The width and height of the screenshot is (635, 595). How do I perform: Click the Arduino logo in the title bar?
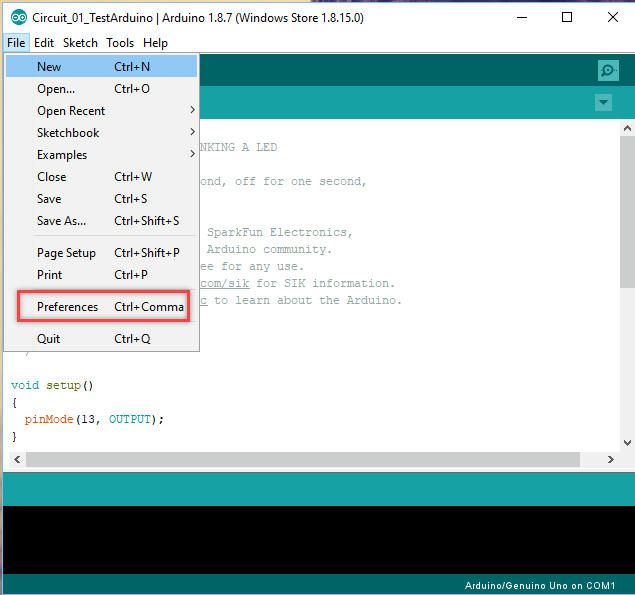click(18, 18)
